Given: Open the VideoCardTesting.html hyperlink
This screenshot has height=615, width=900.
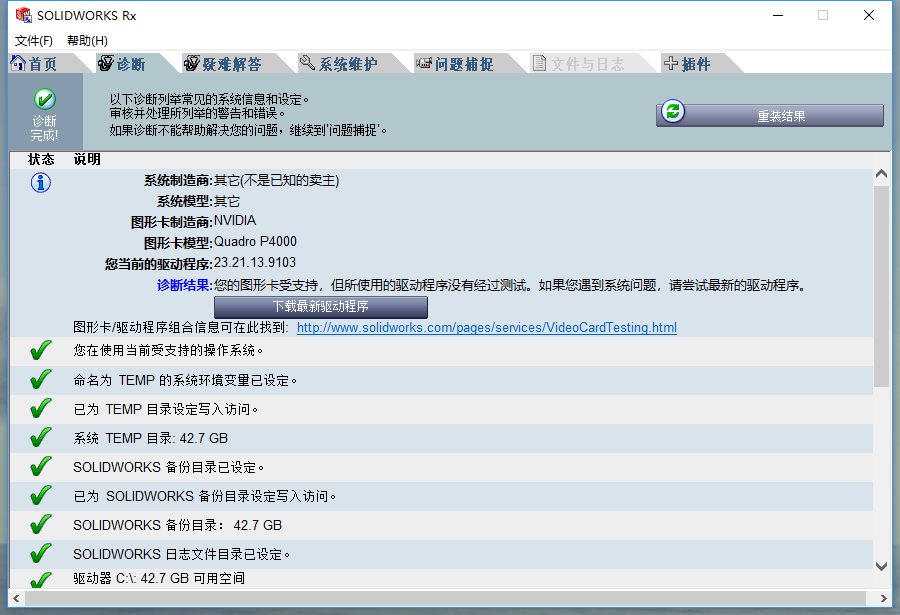Looking at the screenshot, I should click(x=487, y=327).
